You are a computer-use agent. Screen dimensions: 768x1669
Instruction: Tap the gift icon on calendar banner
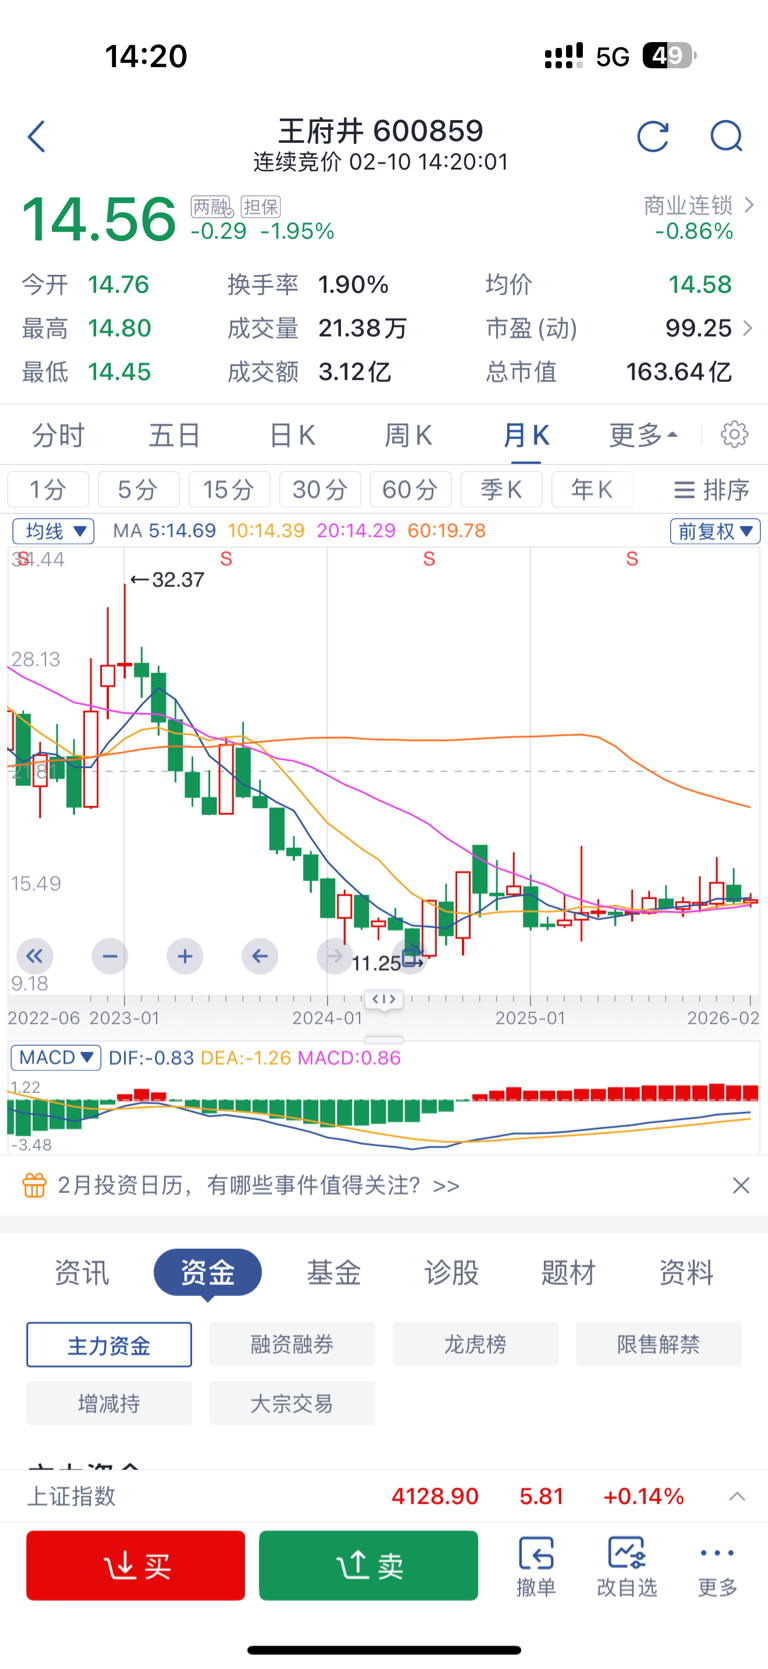pos(34,1186)
